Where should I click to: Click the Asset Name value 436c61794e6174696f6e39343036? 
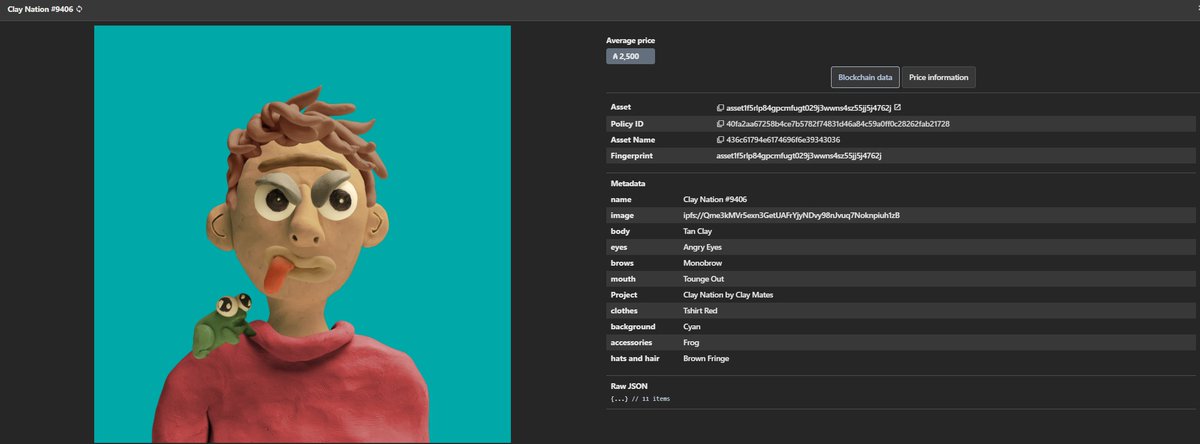point(783,139)
